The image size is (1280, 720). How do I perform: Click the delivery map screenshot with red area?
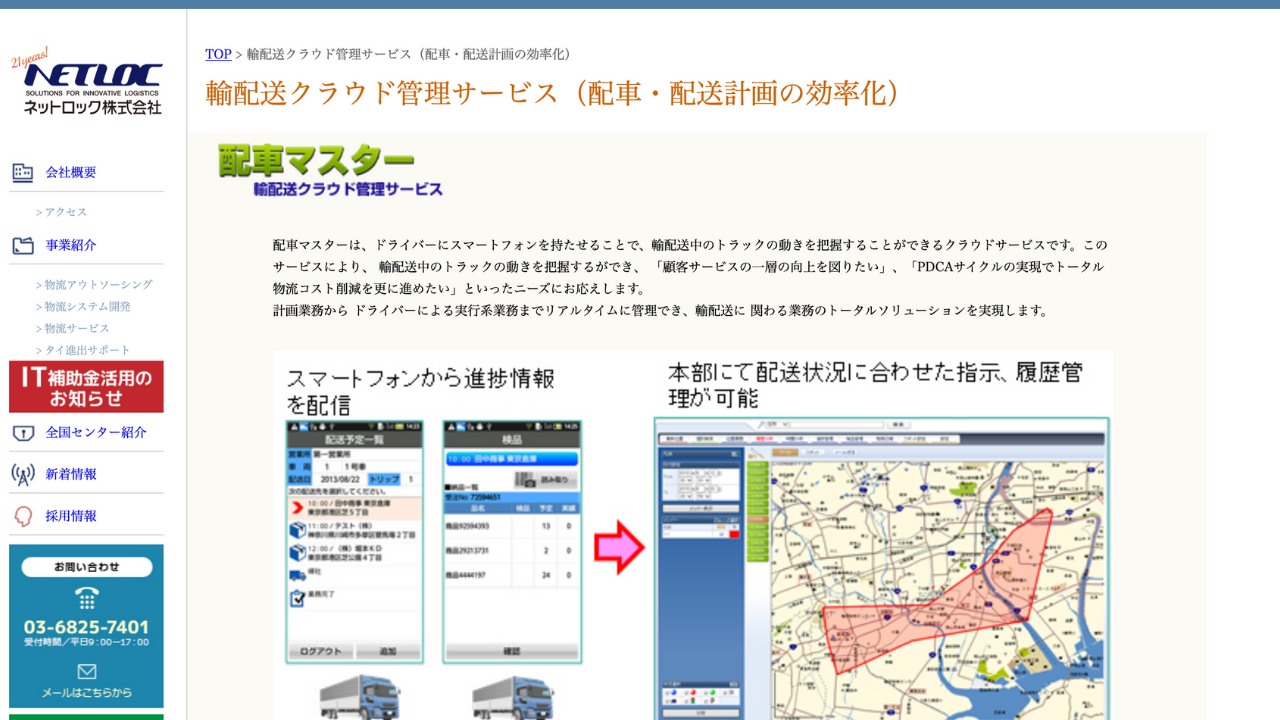tap(882, 568)
